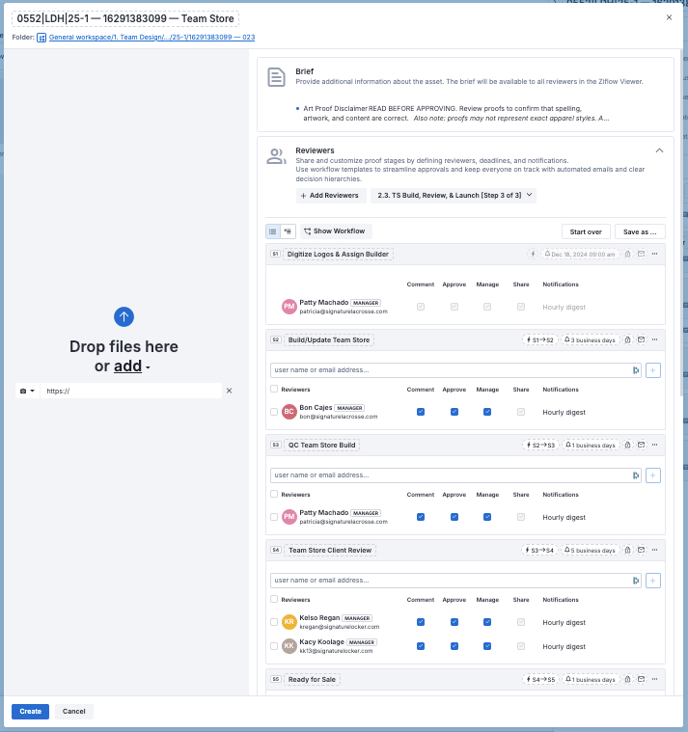This screenshot has height=732, width=688.
Task: Uncheck Manage for Kacy Koolage
Action: pos(487,646)
